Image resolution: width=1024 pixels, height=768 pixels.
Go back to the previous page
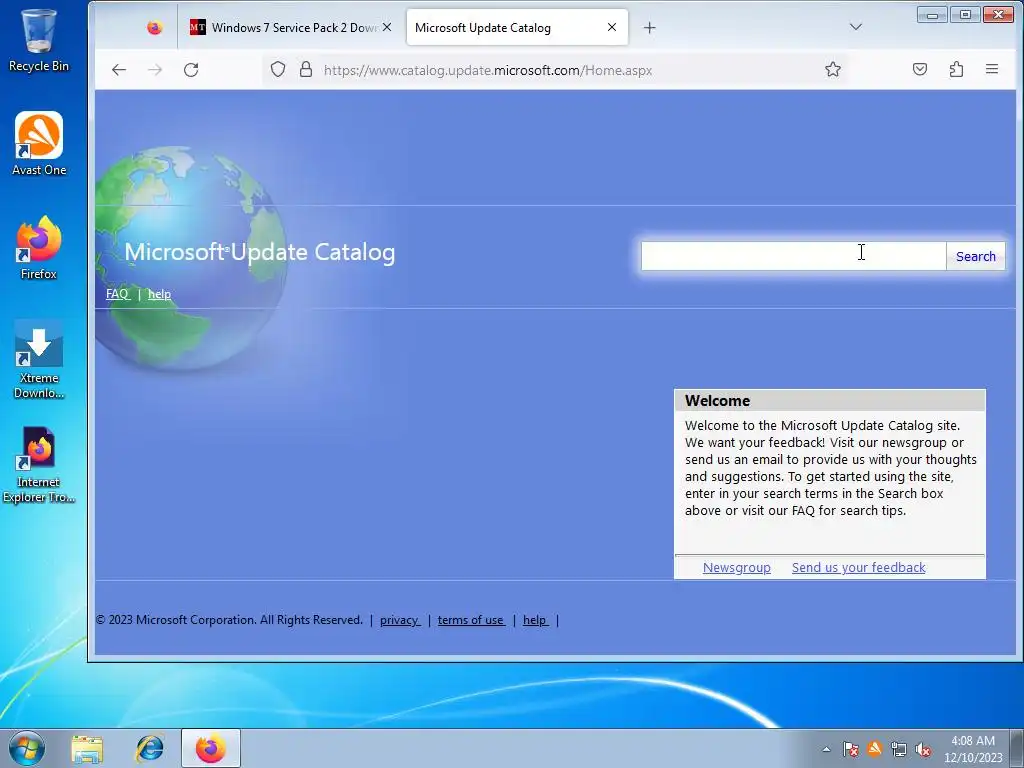pos(118,70)
